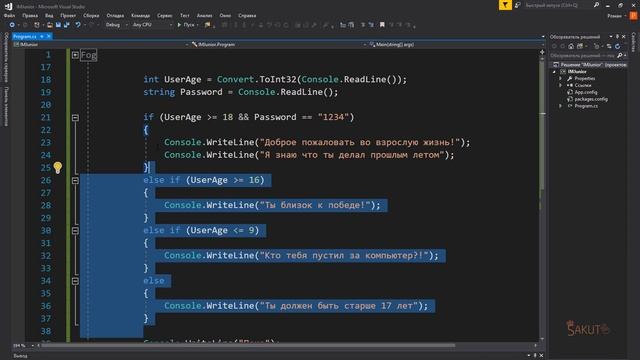Click the Solution Explorer search magnifier icon
This screenshot has height=360, width=640.
(x=620, y=56)
